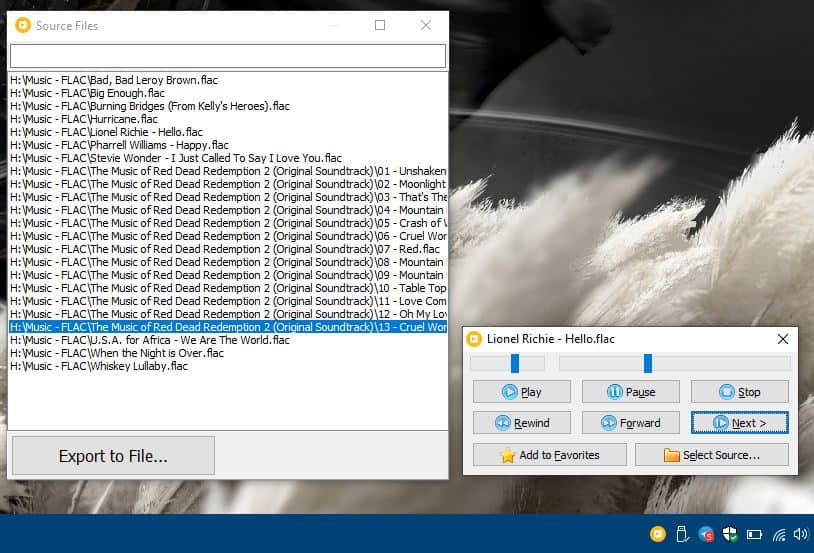
Task: Select the 05 - Crash of track row
Action: pyautogui.click(x=228, y=223)
